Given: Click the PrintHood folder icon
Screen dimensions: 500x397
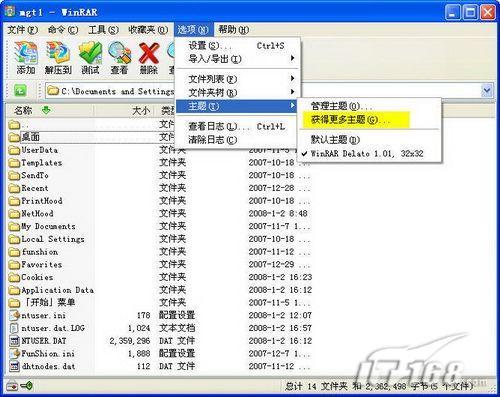Looking at the screenshot, I should pyautogui.click(x=14, y=201).
